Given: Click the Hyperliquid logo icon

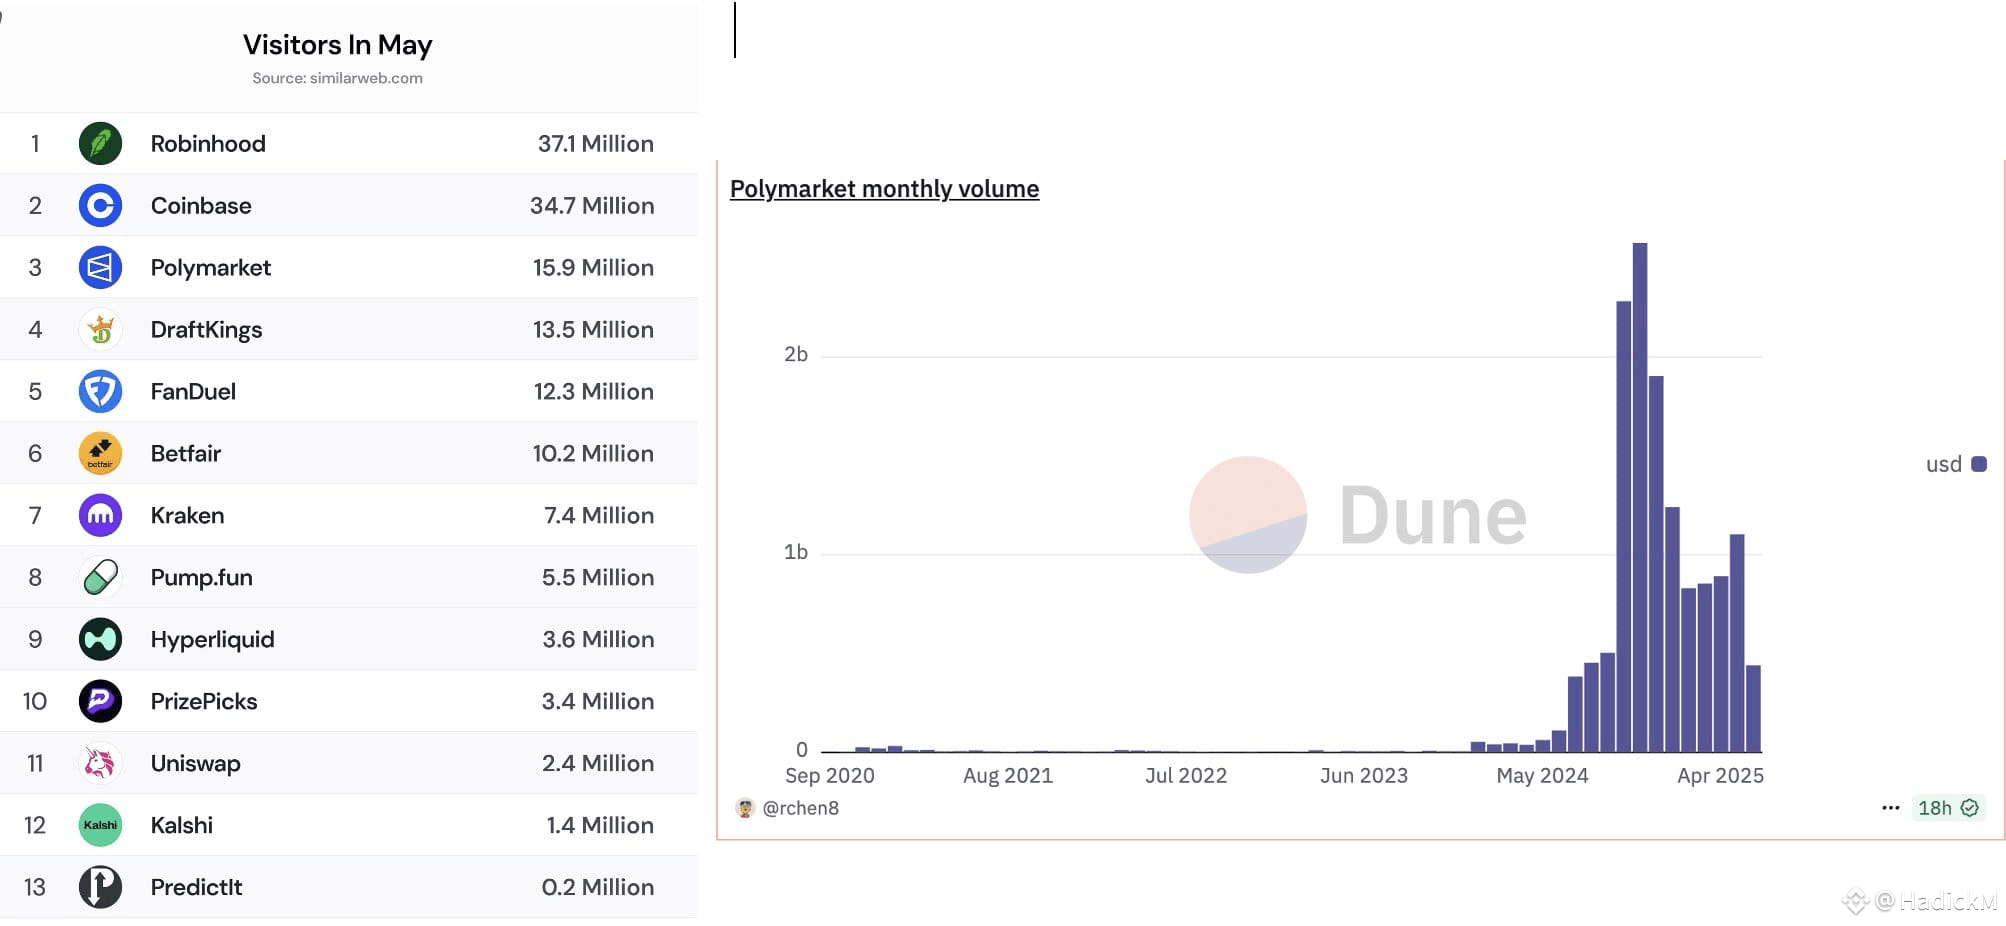Looking at the screenshot, I should coord(100,639).
